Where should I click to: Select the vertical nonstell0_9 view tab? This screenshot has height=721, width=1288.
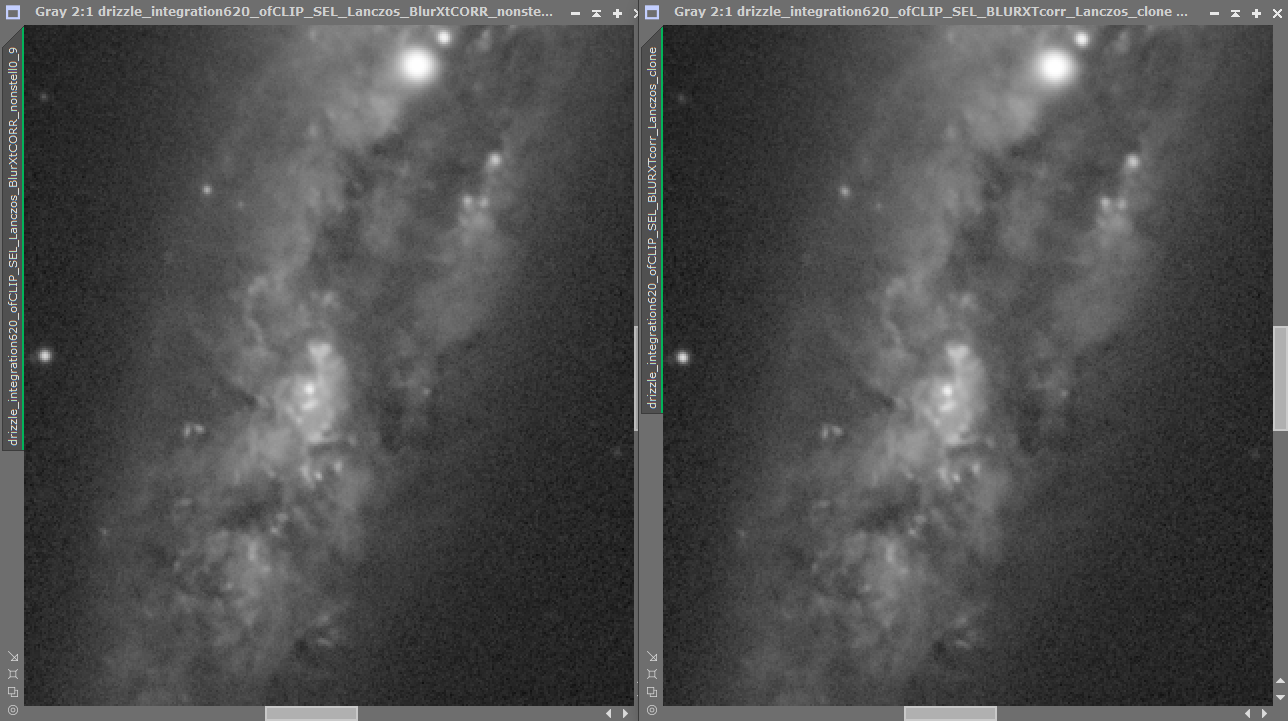tap(13, 245)
